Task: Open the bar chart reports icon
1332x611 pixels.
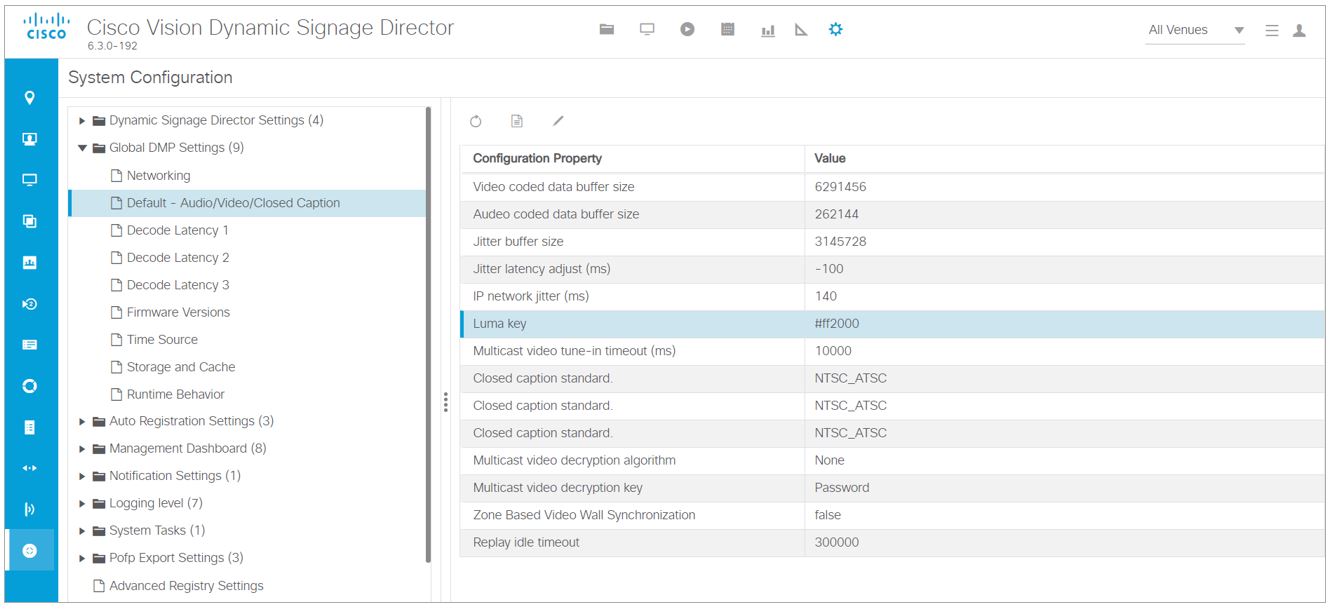Action: (768, 31)
